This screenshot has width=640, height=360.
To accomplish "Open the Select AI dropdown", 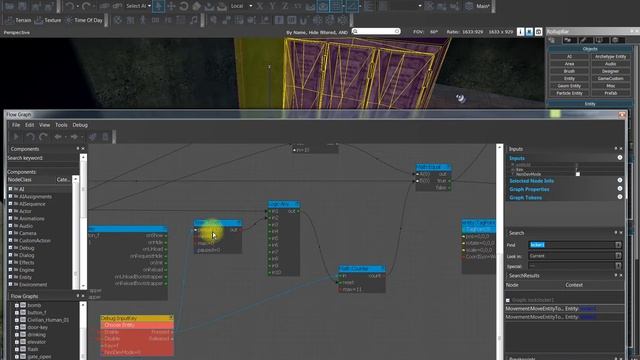I will pos(138,6).
